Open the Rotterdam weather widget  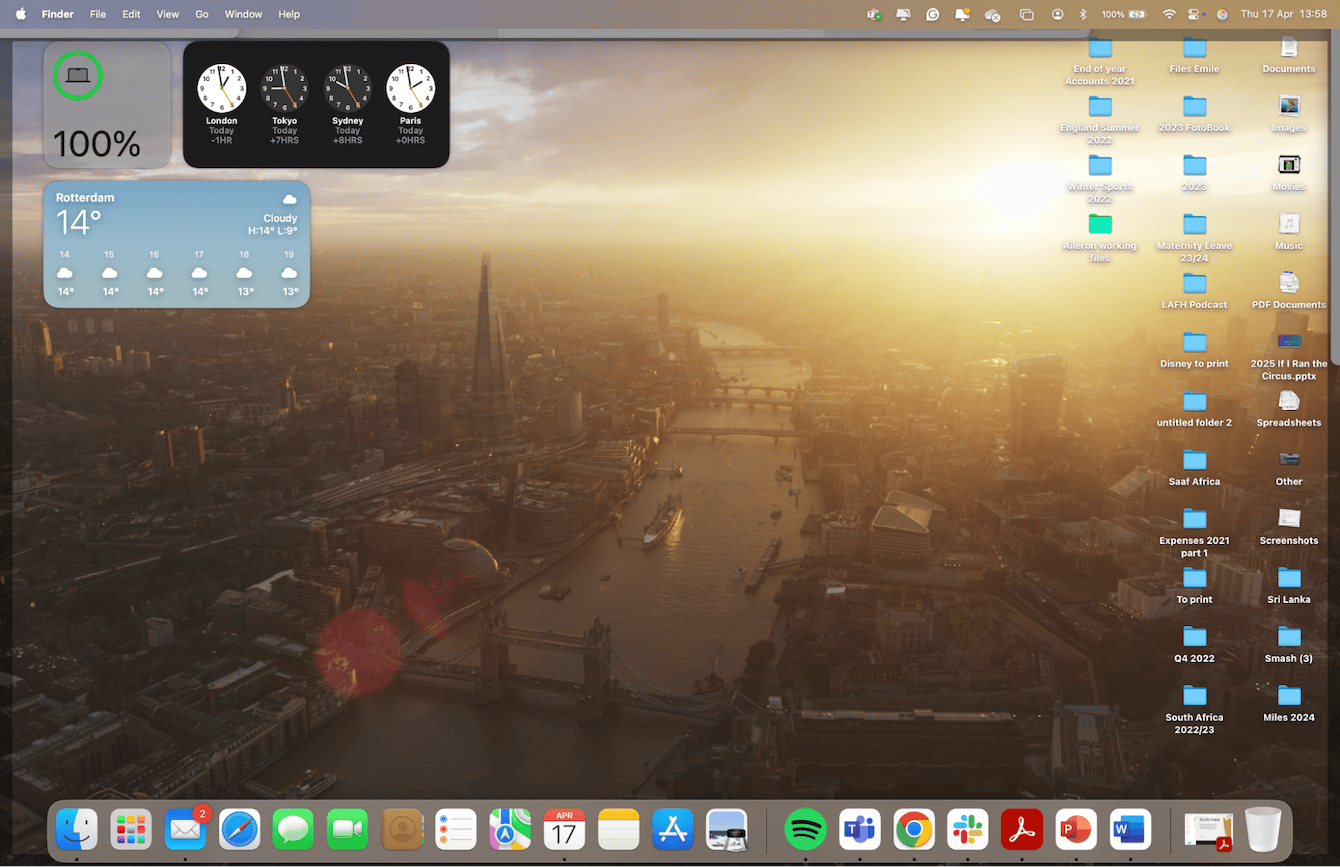click(176, 243)
